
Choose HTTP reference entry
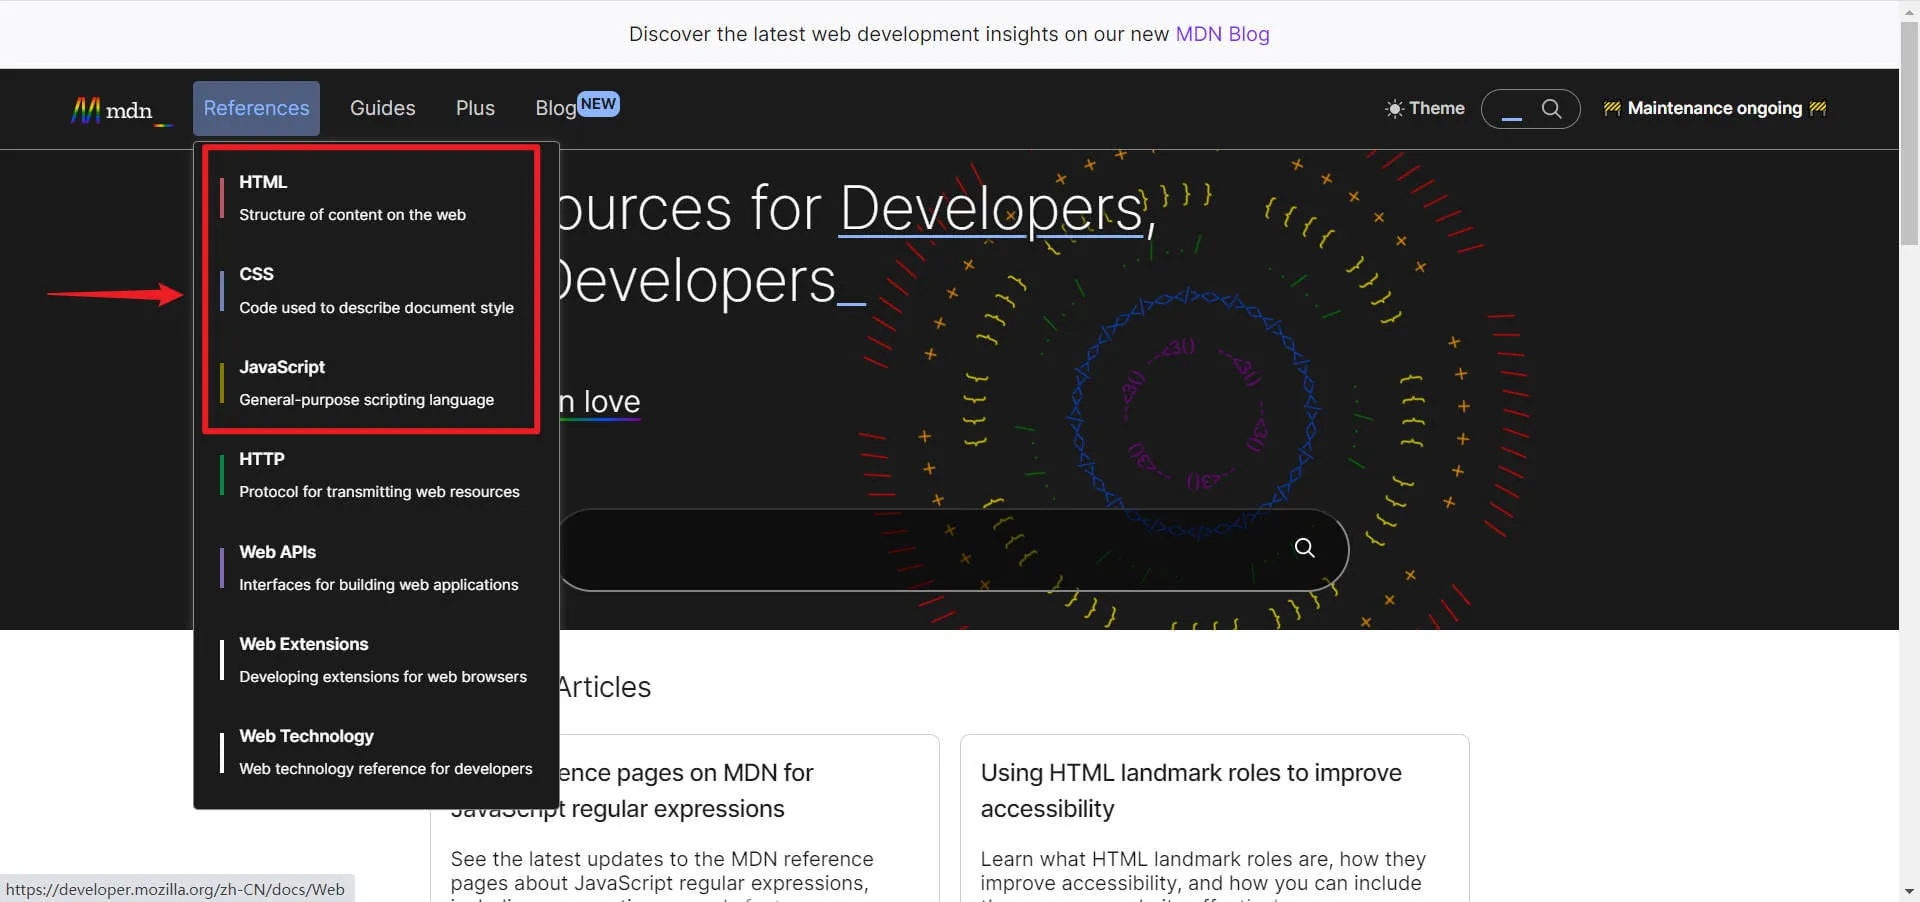tap(375, 475)
